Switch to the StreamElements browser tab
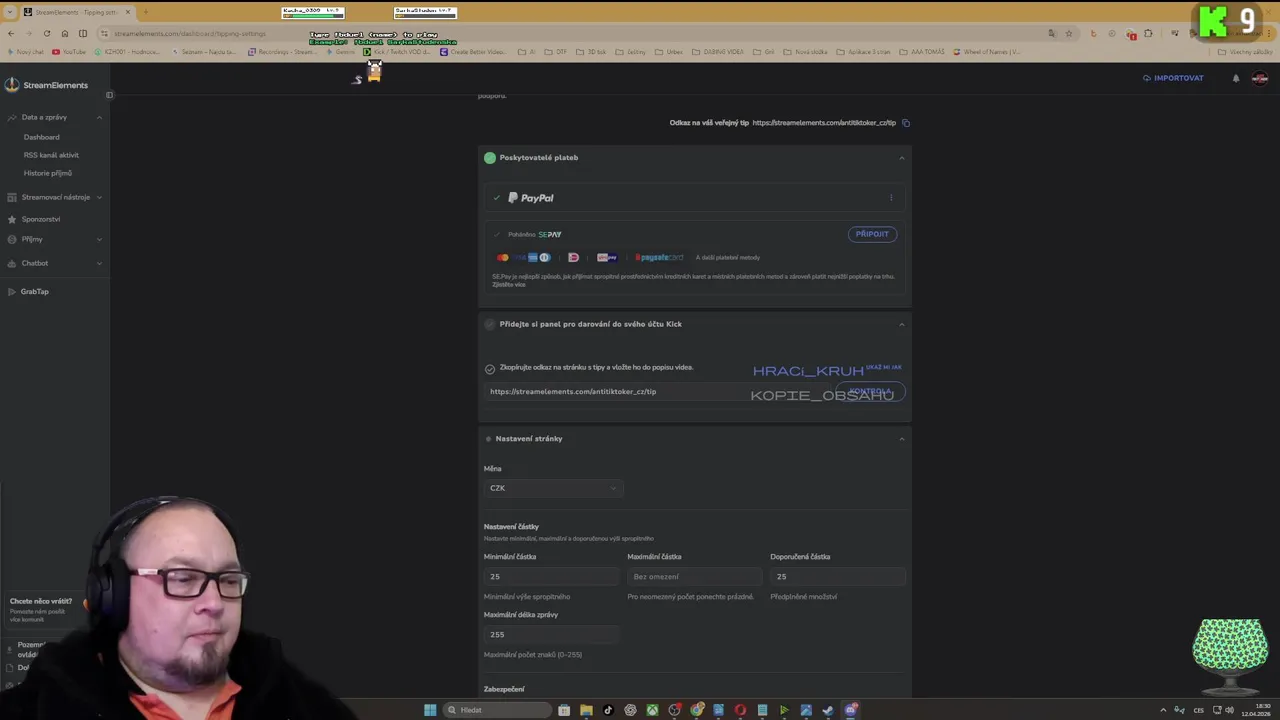 coord(77,12)
